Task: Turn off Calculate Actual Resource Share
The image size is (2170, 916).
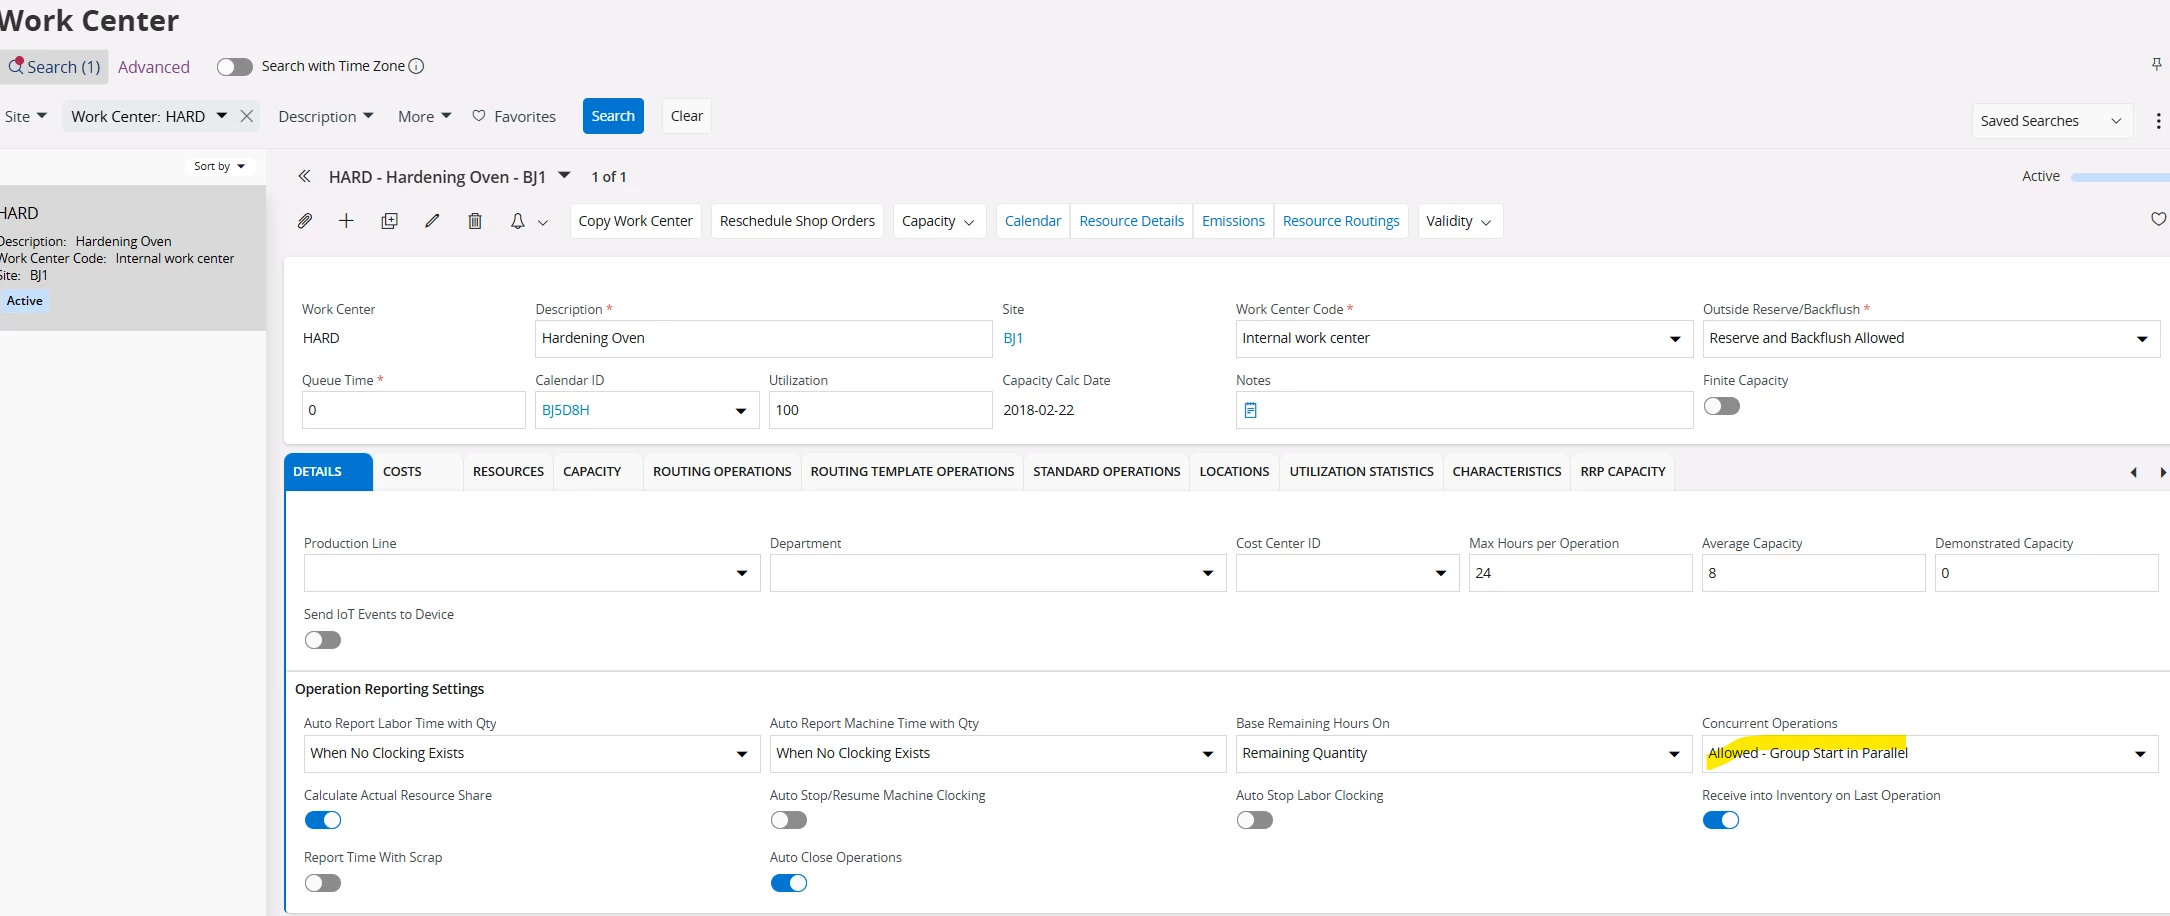Action: click(323, 820)
